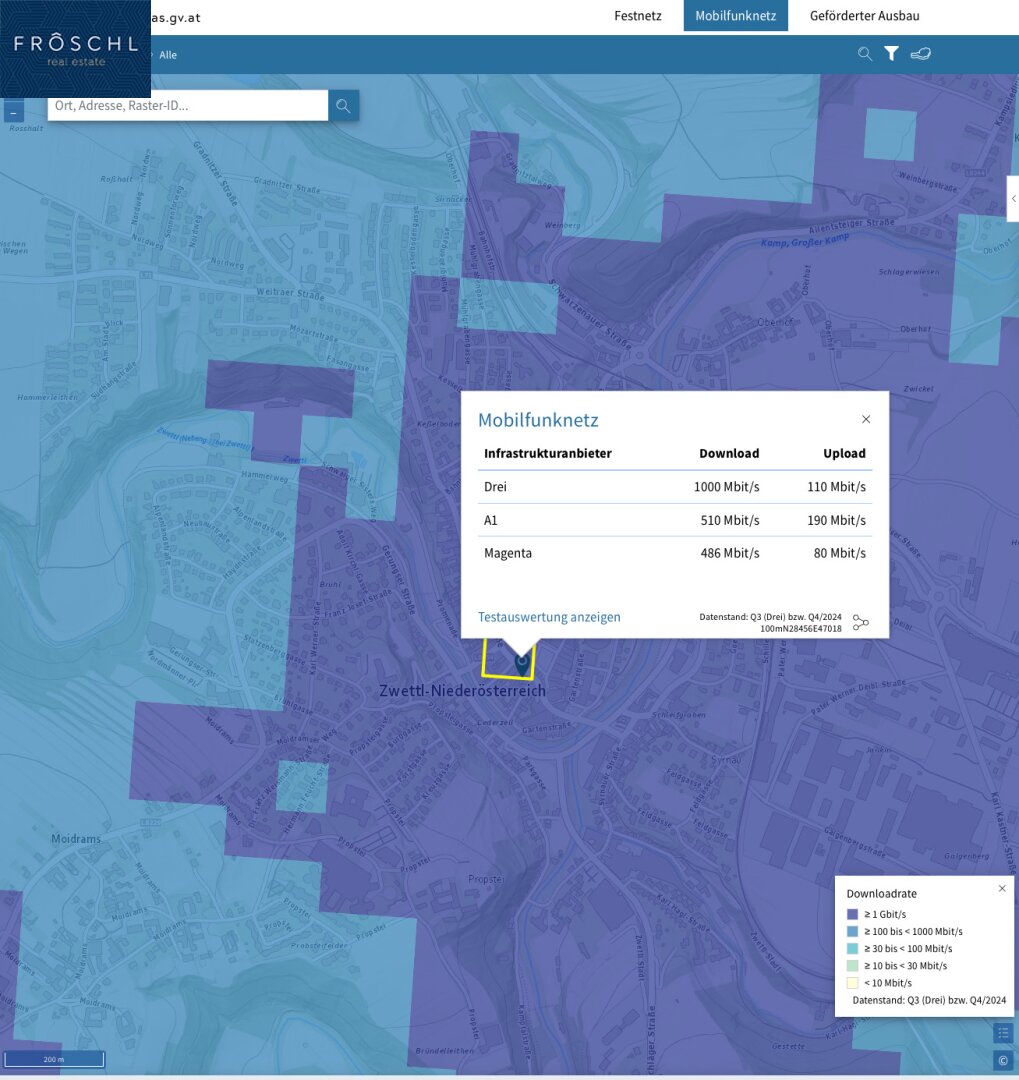Open the filter funnel icon

click(x=891, y=54)
